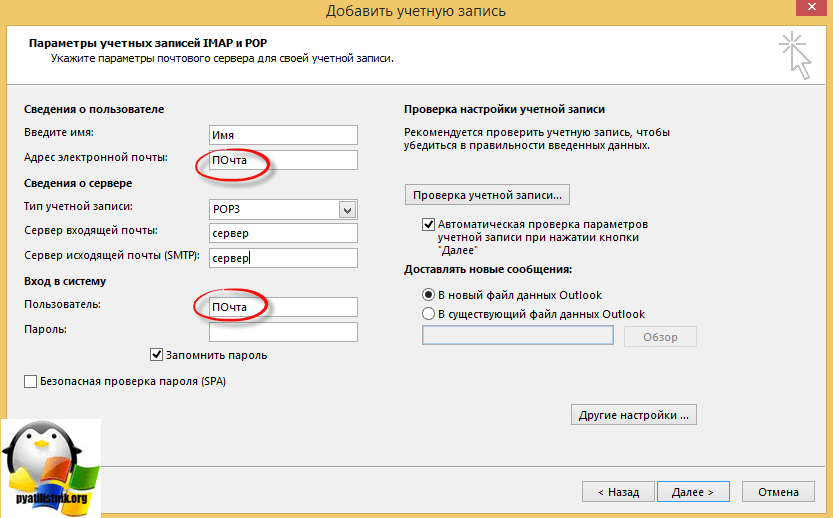Click the Обзор browse button
Screen dimensions: 833x518
tap(660, 337)
